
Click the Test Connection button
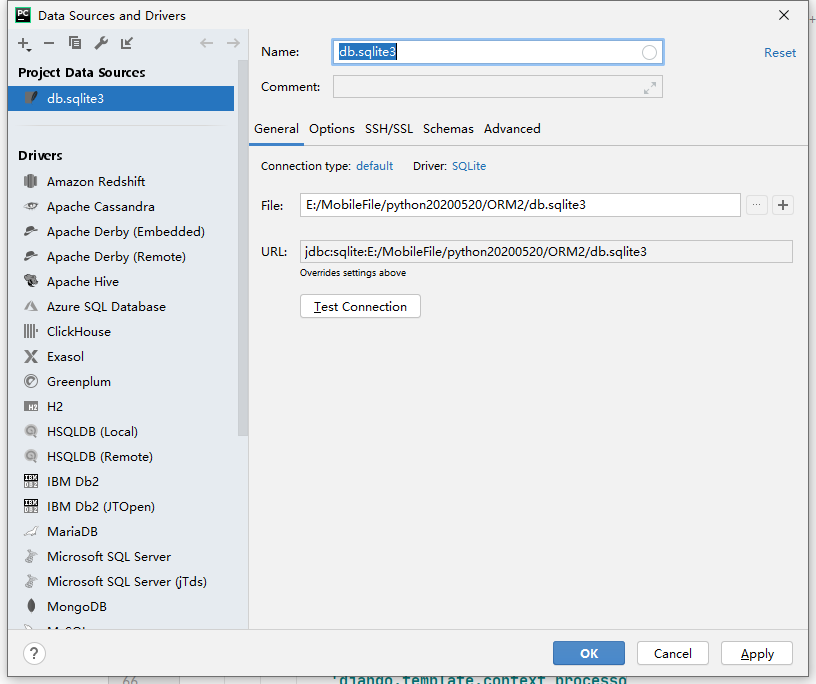360,307
